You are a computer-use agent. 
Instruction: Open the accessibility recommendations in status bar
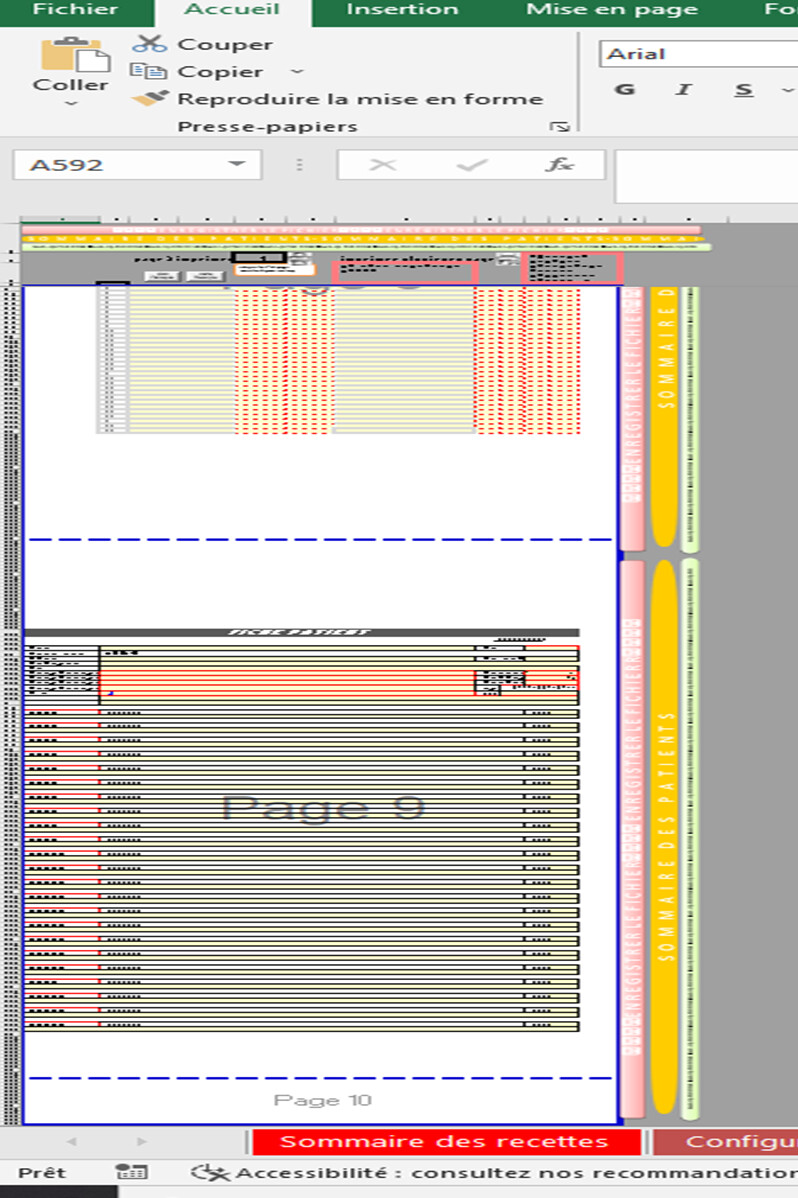[500, 1172]
